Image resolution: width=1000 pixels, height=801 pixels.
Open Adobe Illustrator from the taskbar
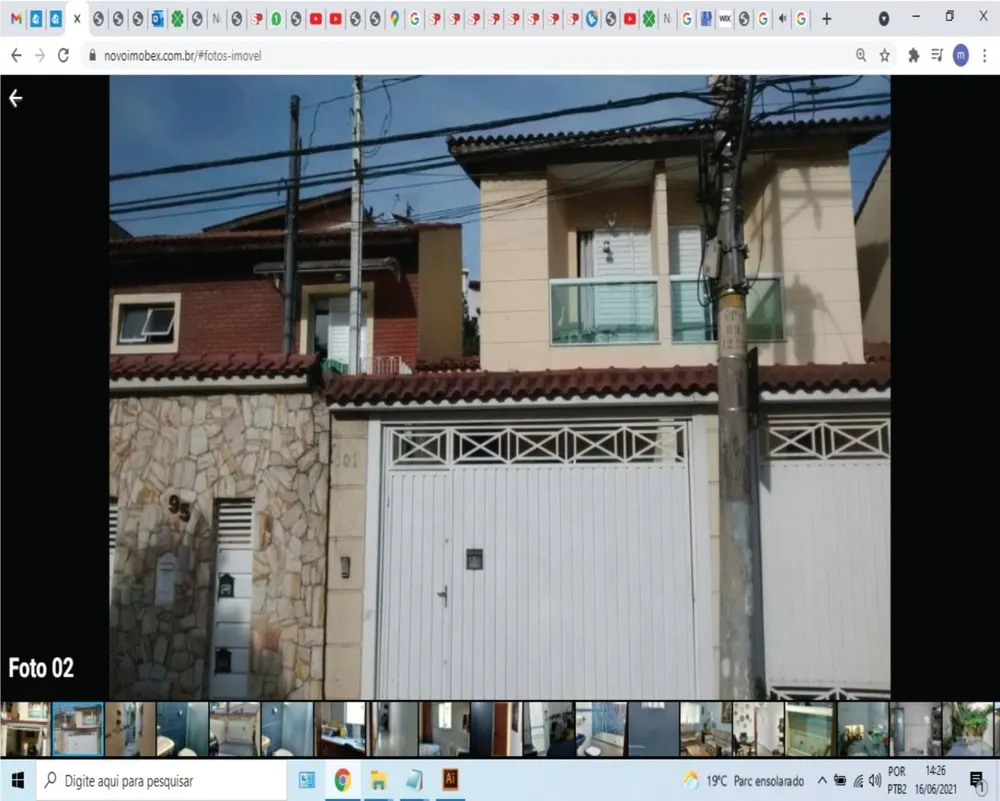click(x=450, y=780)
